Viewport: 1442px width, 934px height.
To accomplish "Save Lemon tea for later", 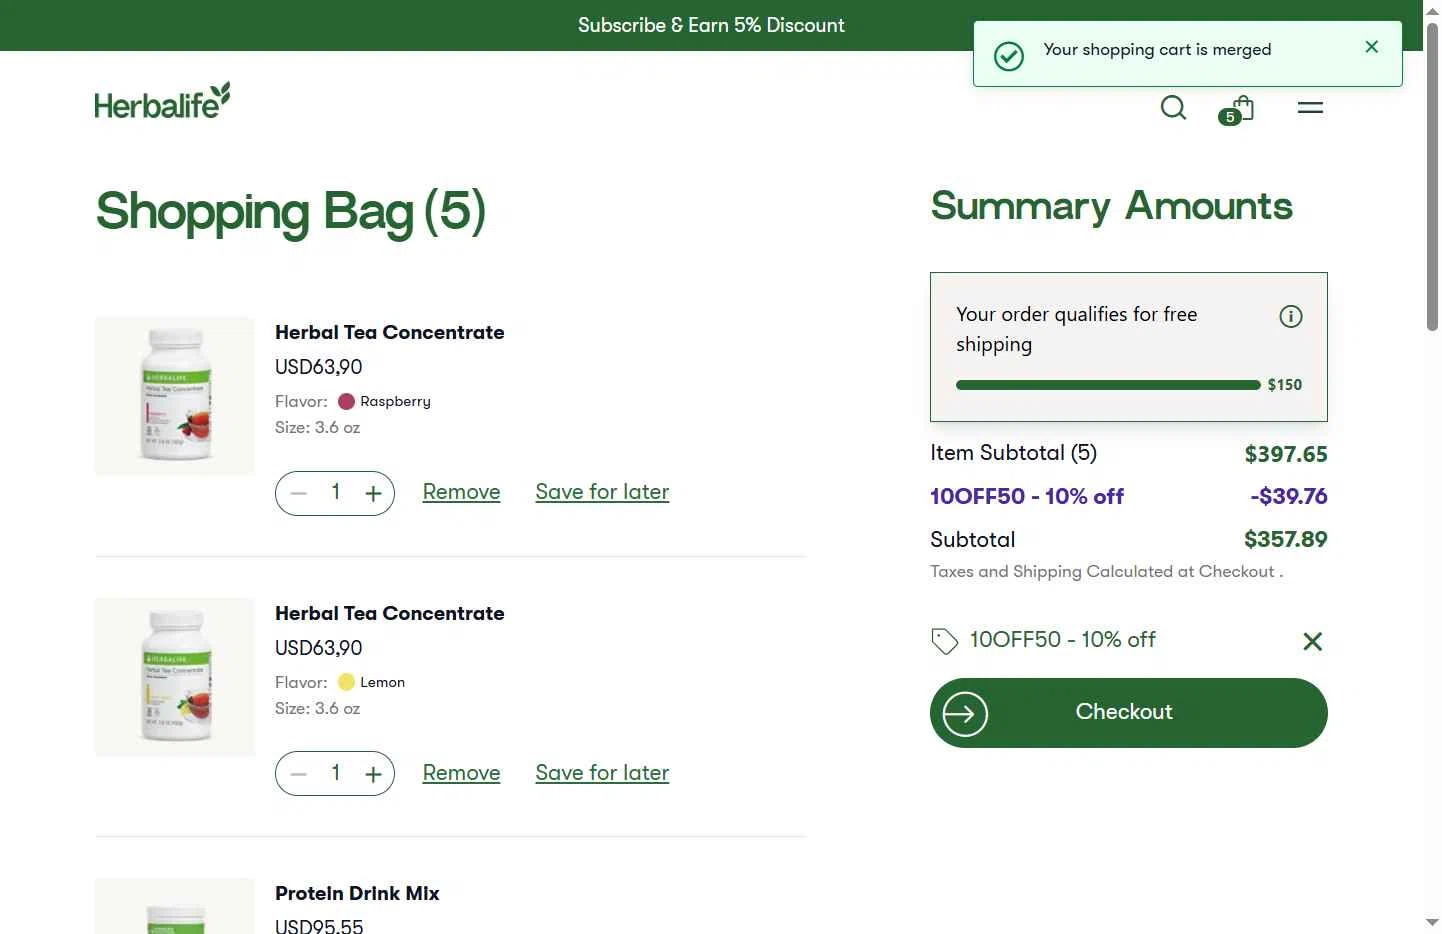I will [x=602, y=773].
